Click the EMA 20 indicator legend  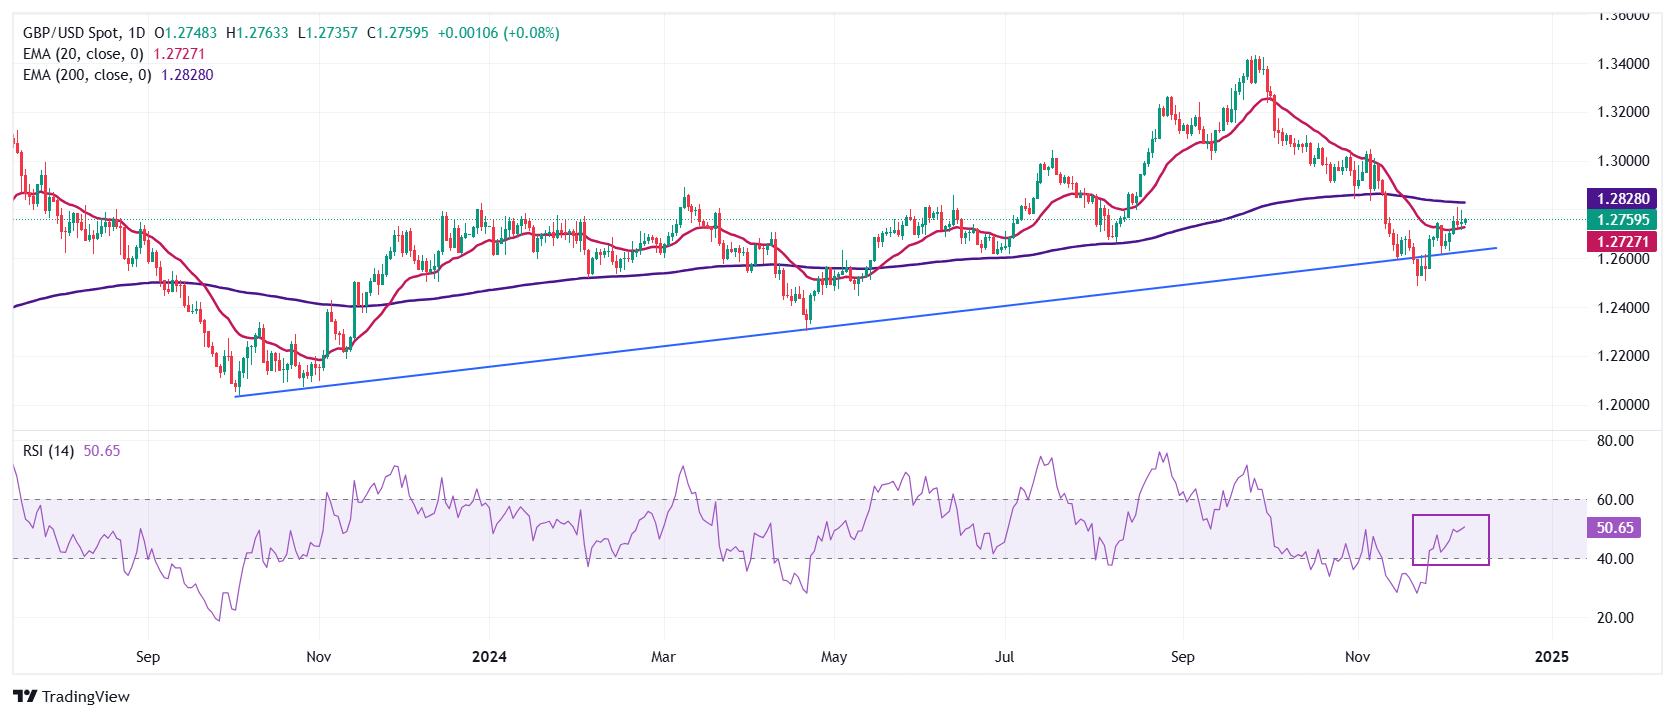[83, 54]
